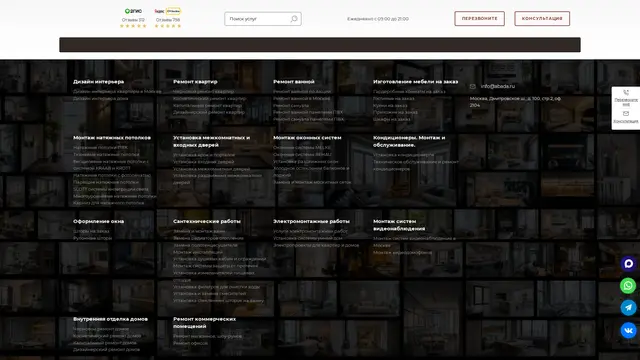Click the 'Поиск услуг' search field
Image resolution: width=640 pixels, height=360 pixels.
[263, 19]
